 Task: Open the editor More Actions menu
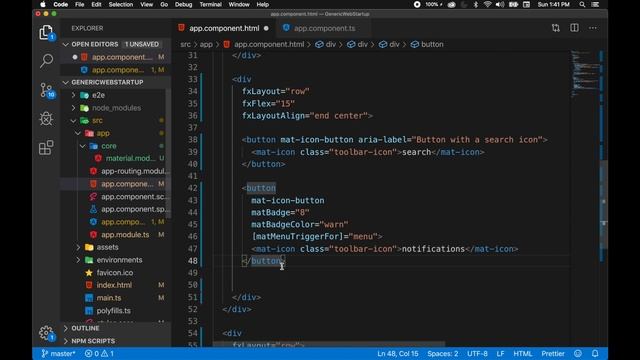[593, 28]
